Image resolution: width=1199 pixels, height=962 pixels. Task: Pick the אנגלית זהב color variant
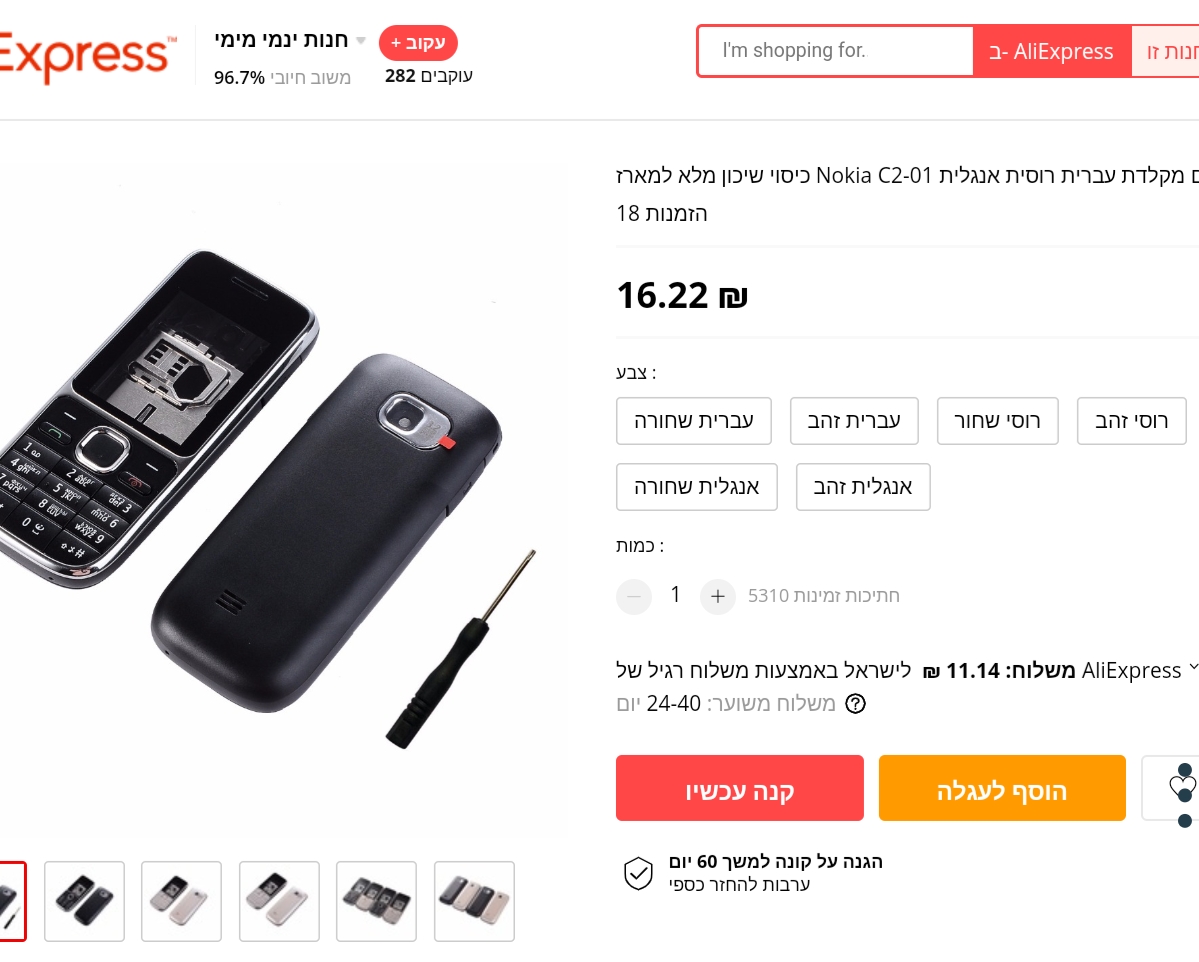pyautogui.click(x=863, y=487)
